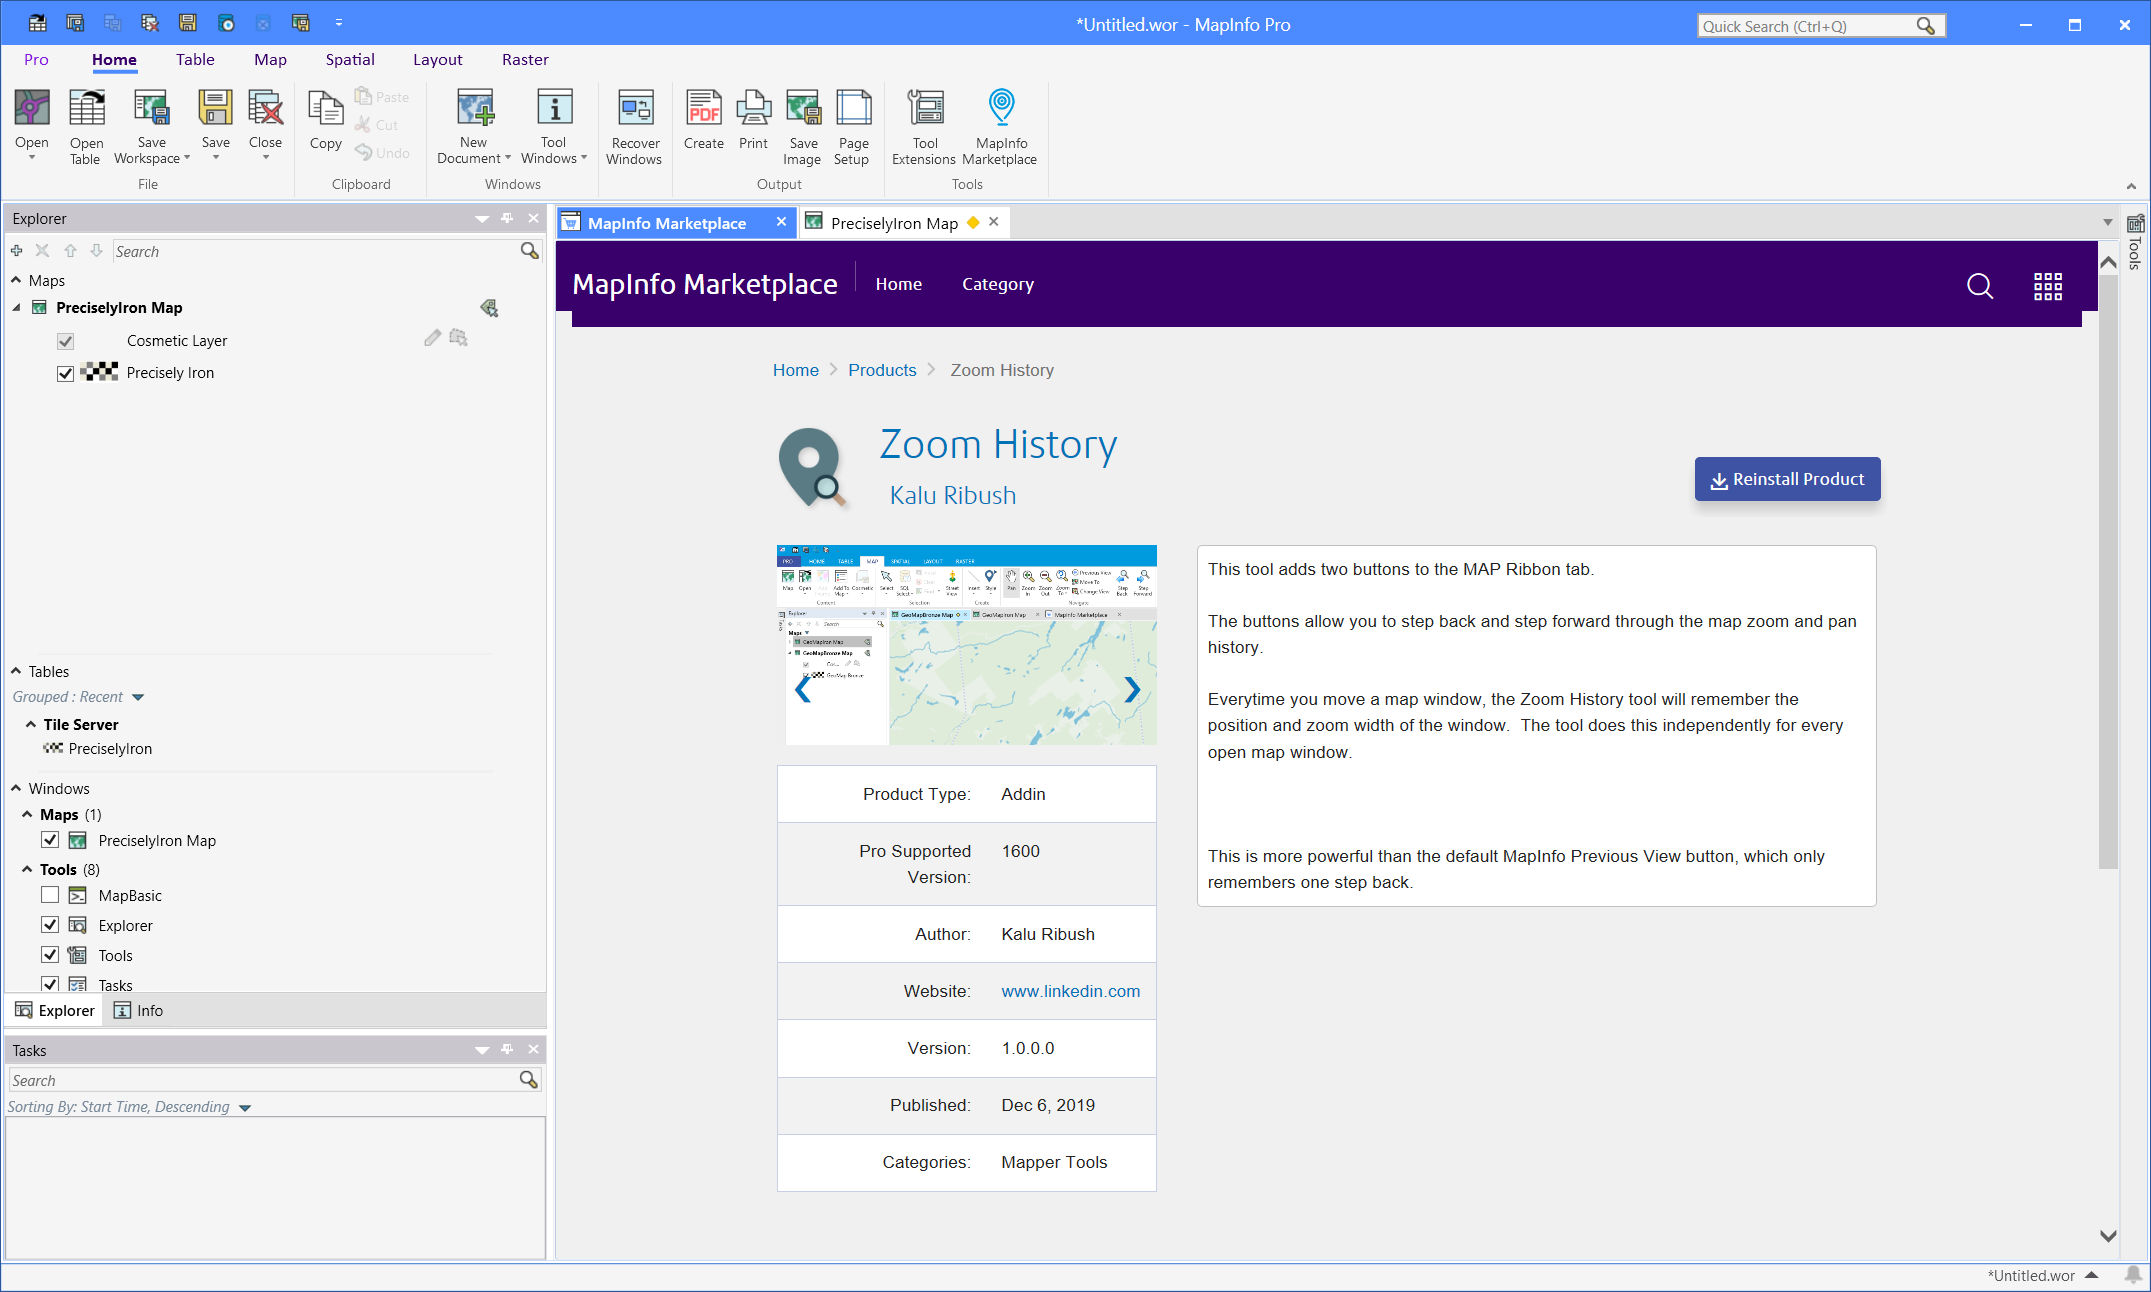The image size is (2151, 1292).
Task: Uncheck the Precisely Iron layer checkbox
Action: (x=66, y=374)
